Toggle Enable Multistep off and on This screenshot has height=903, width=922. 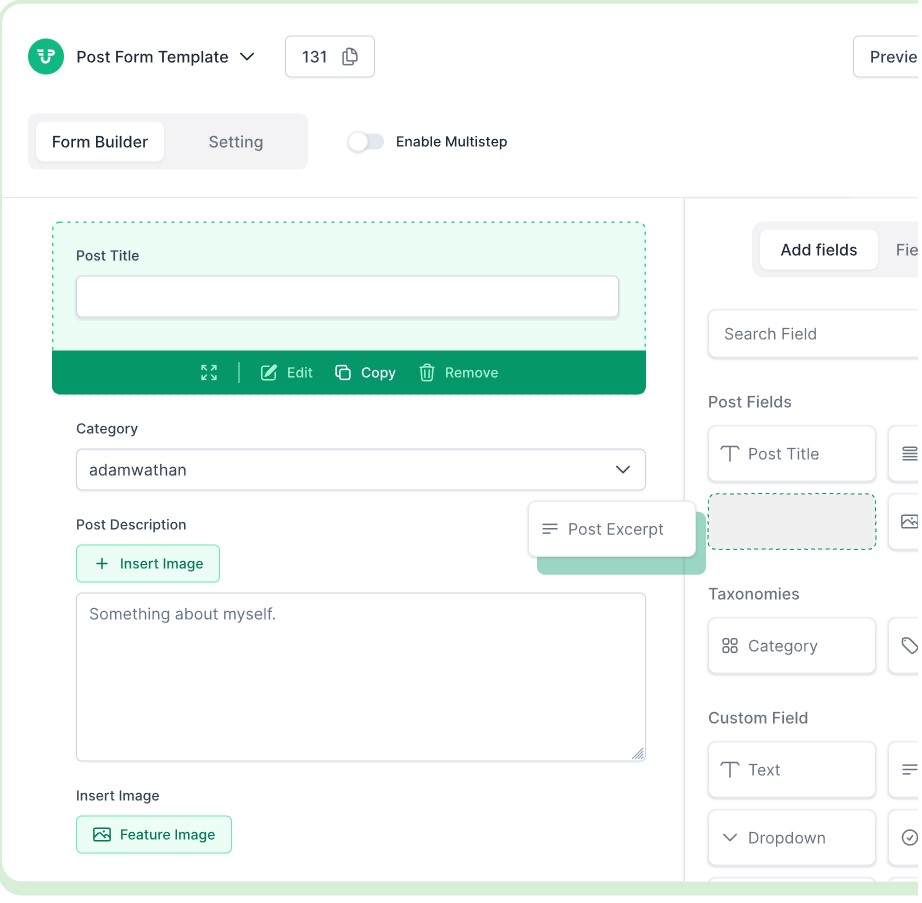[x=366, y=142]
